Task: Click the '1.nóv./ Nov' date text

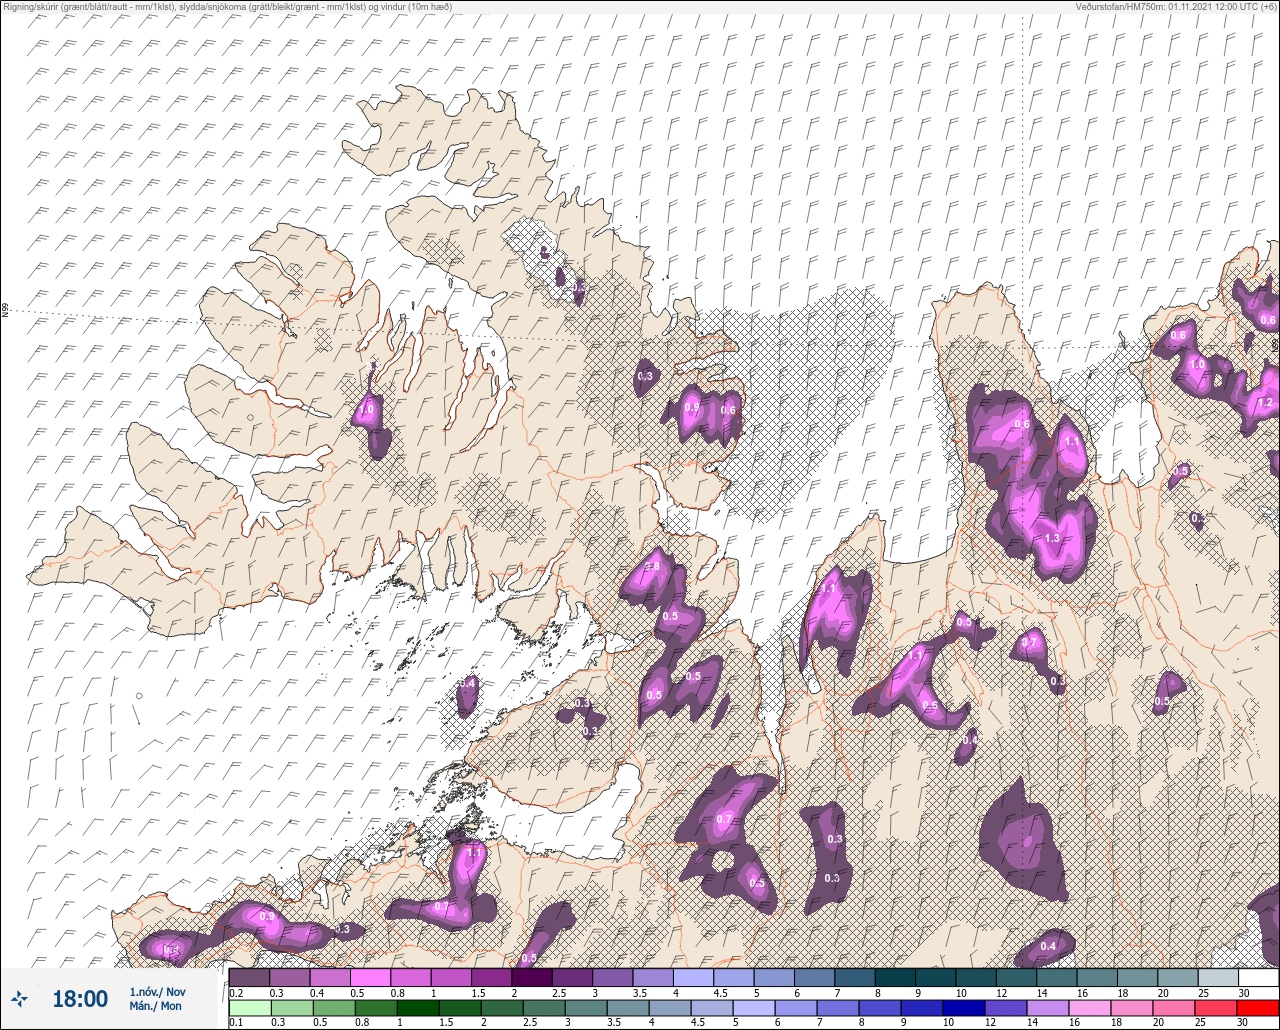Action: 157,991
